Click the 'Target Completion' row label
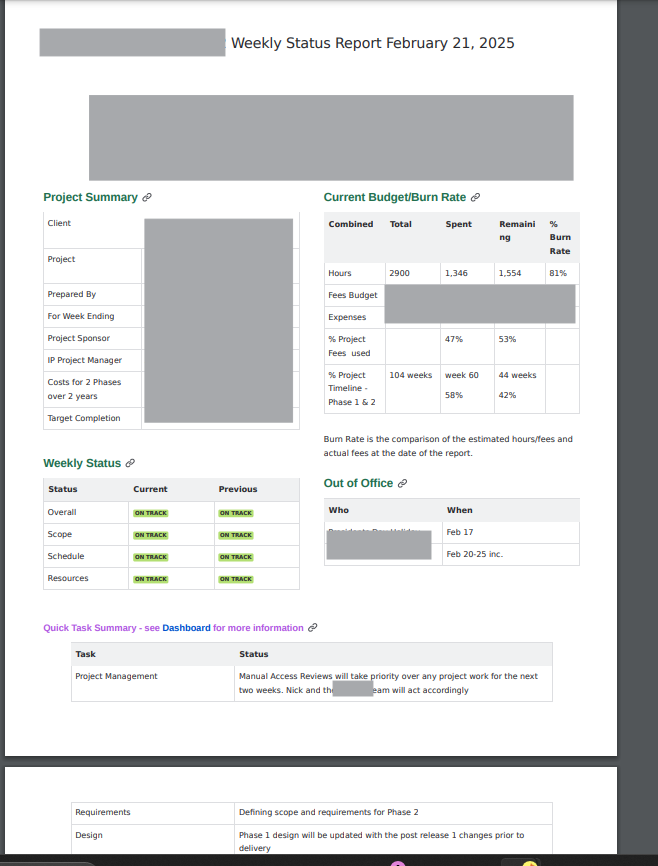 tap(84, 418)
